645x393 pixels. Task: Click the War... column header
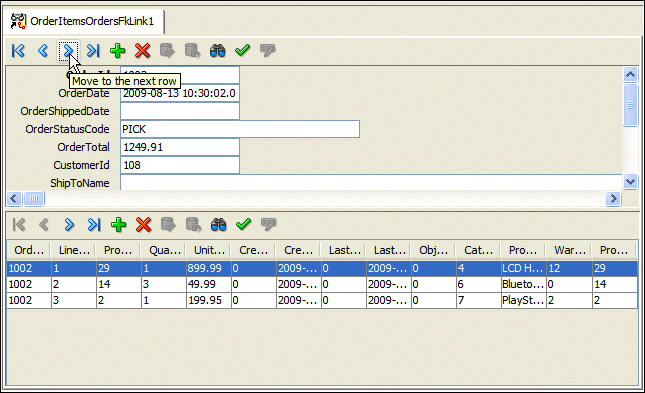tap(569, 250)
